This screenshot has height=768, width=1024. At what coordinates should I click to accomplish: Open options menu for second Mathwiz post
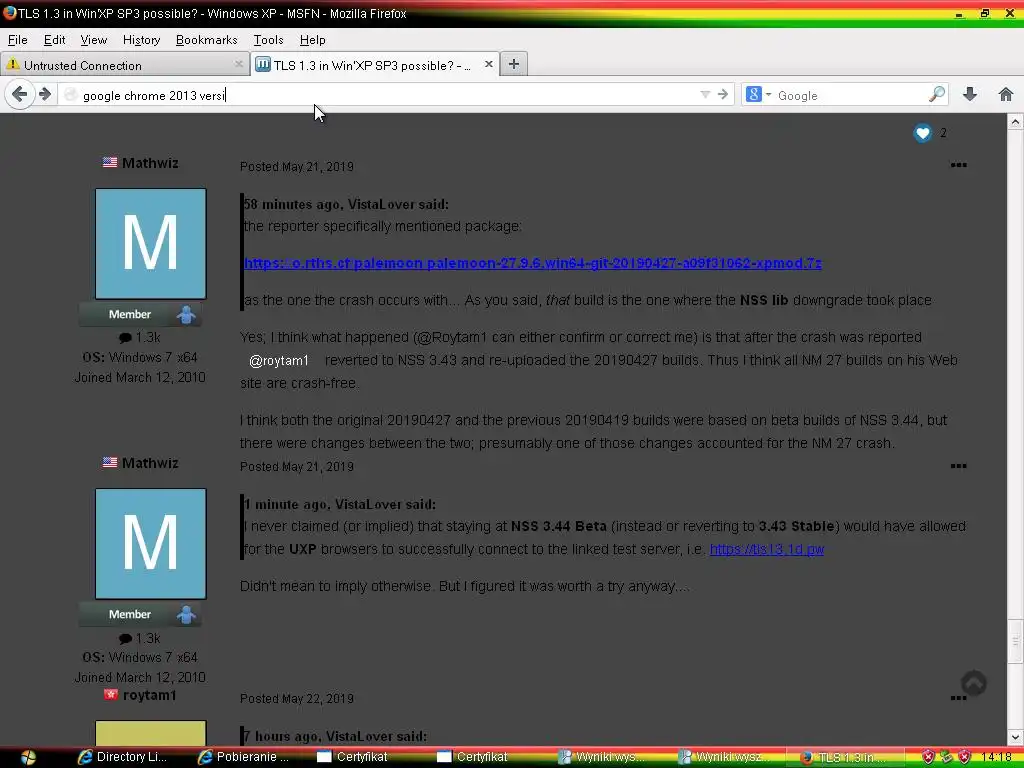(958, 466)
